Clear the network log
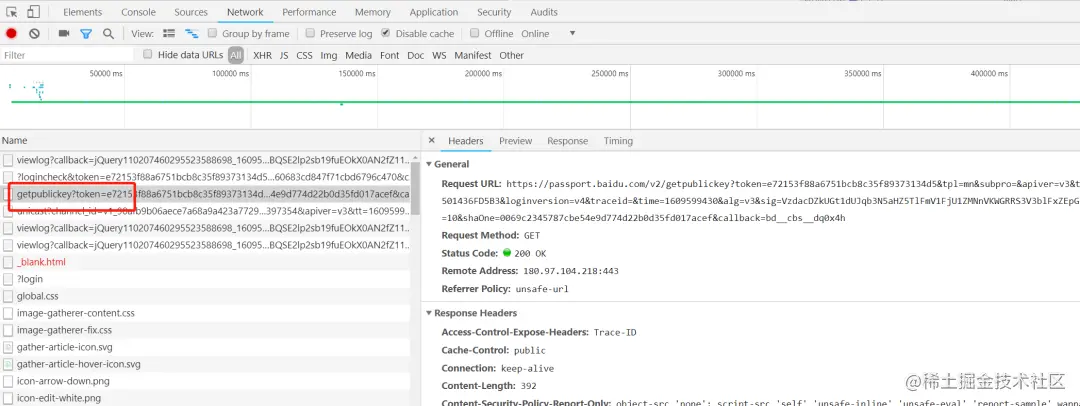 tap(34, 33)
